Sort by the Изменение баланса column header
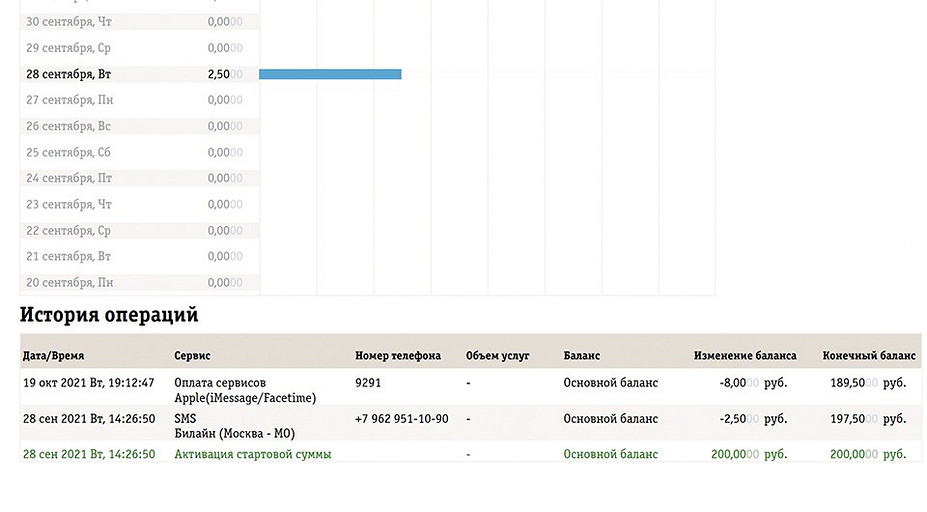 coord(745,355)
